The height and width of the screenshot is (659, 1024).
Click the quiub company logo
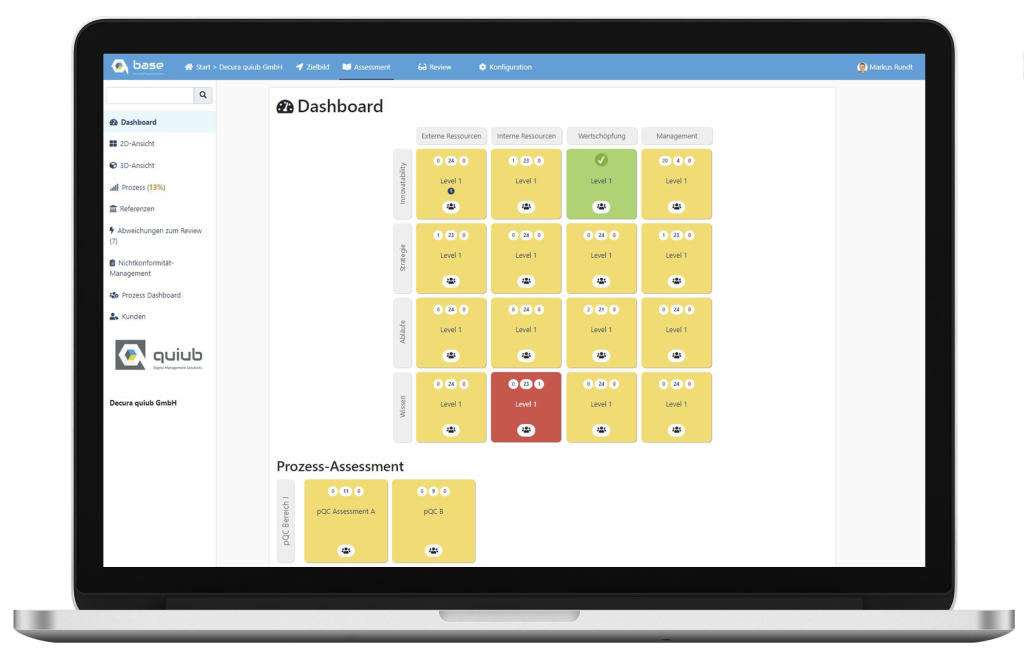coord(160,355)
